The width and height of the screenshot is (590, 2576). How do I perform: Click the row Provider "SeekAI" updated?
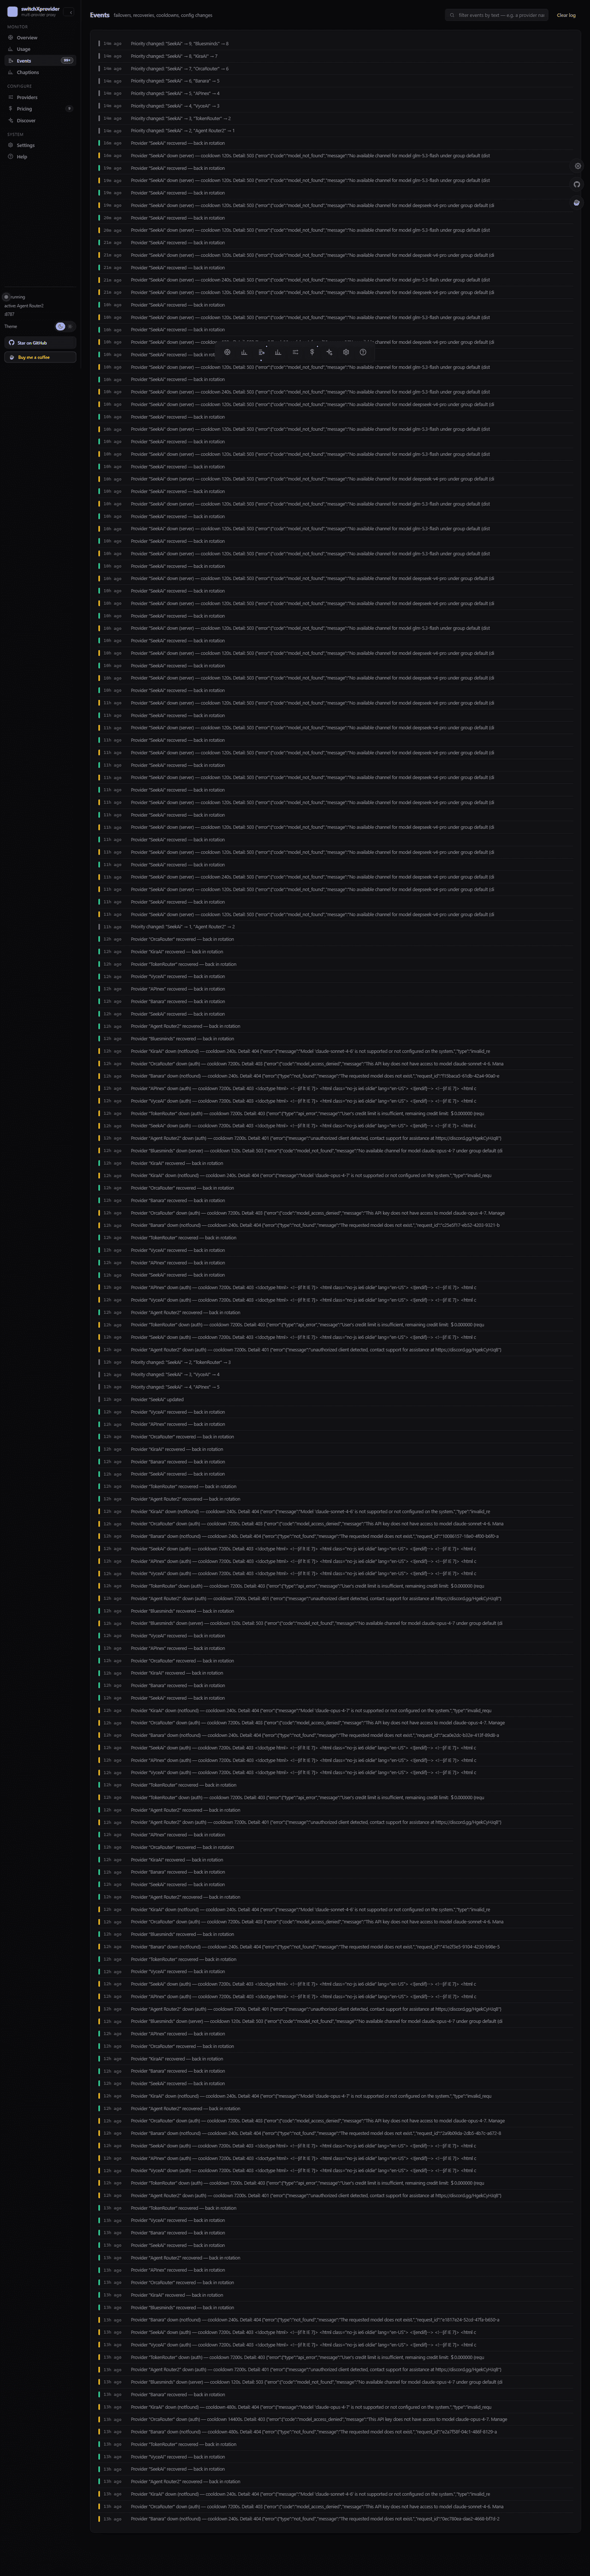pos(336,1399)
